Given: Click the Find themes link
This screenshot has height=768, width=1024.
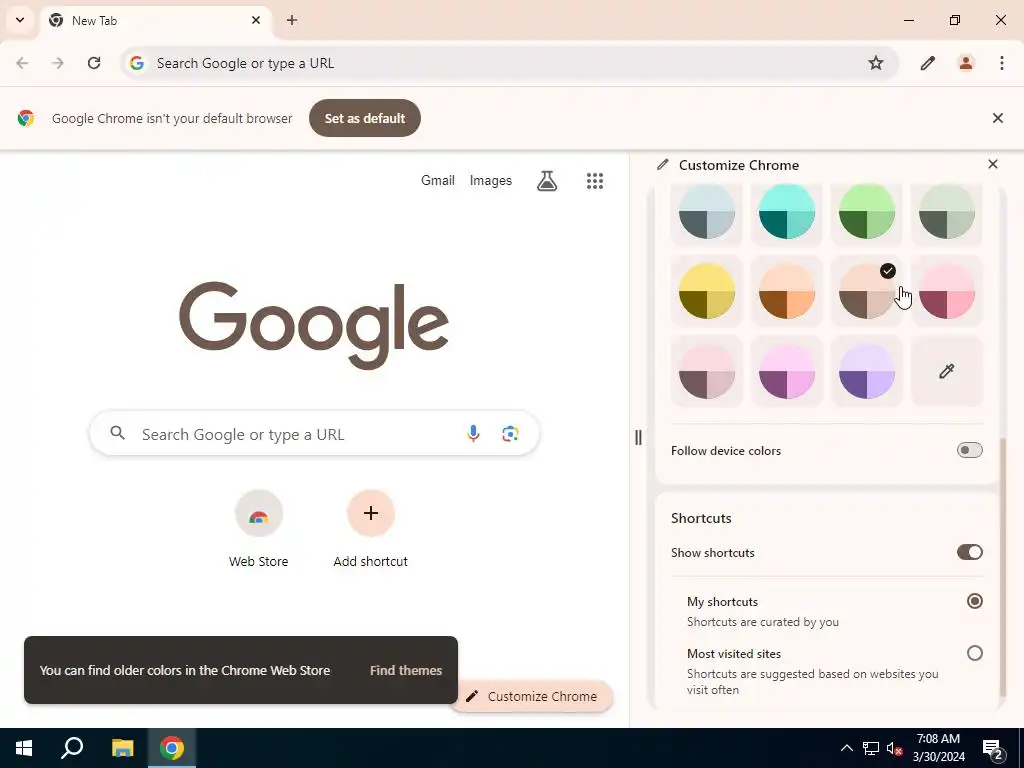Looking at the screenshot, I should tap(406, 670).
